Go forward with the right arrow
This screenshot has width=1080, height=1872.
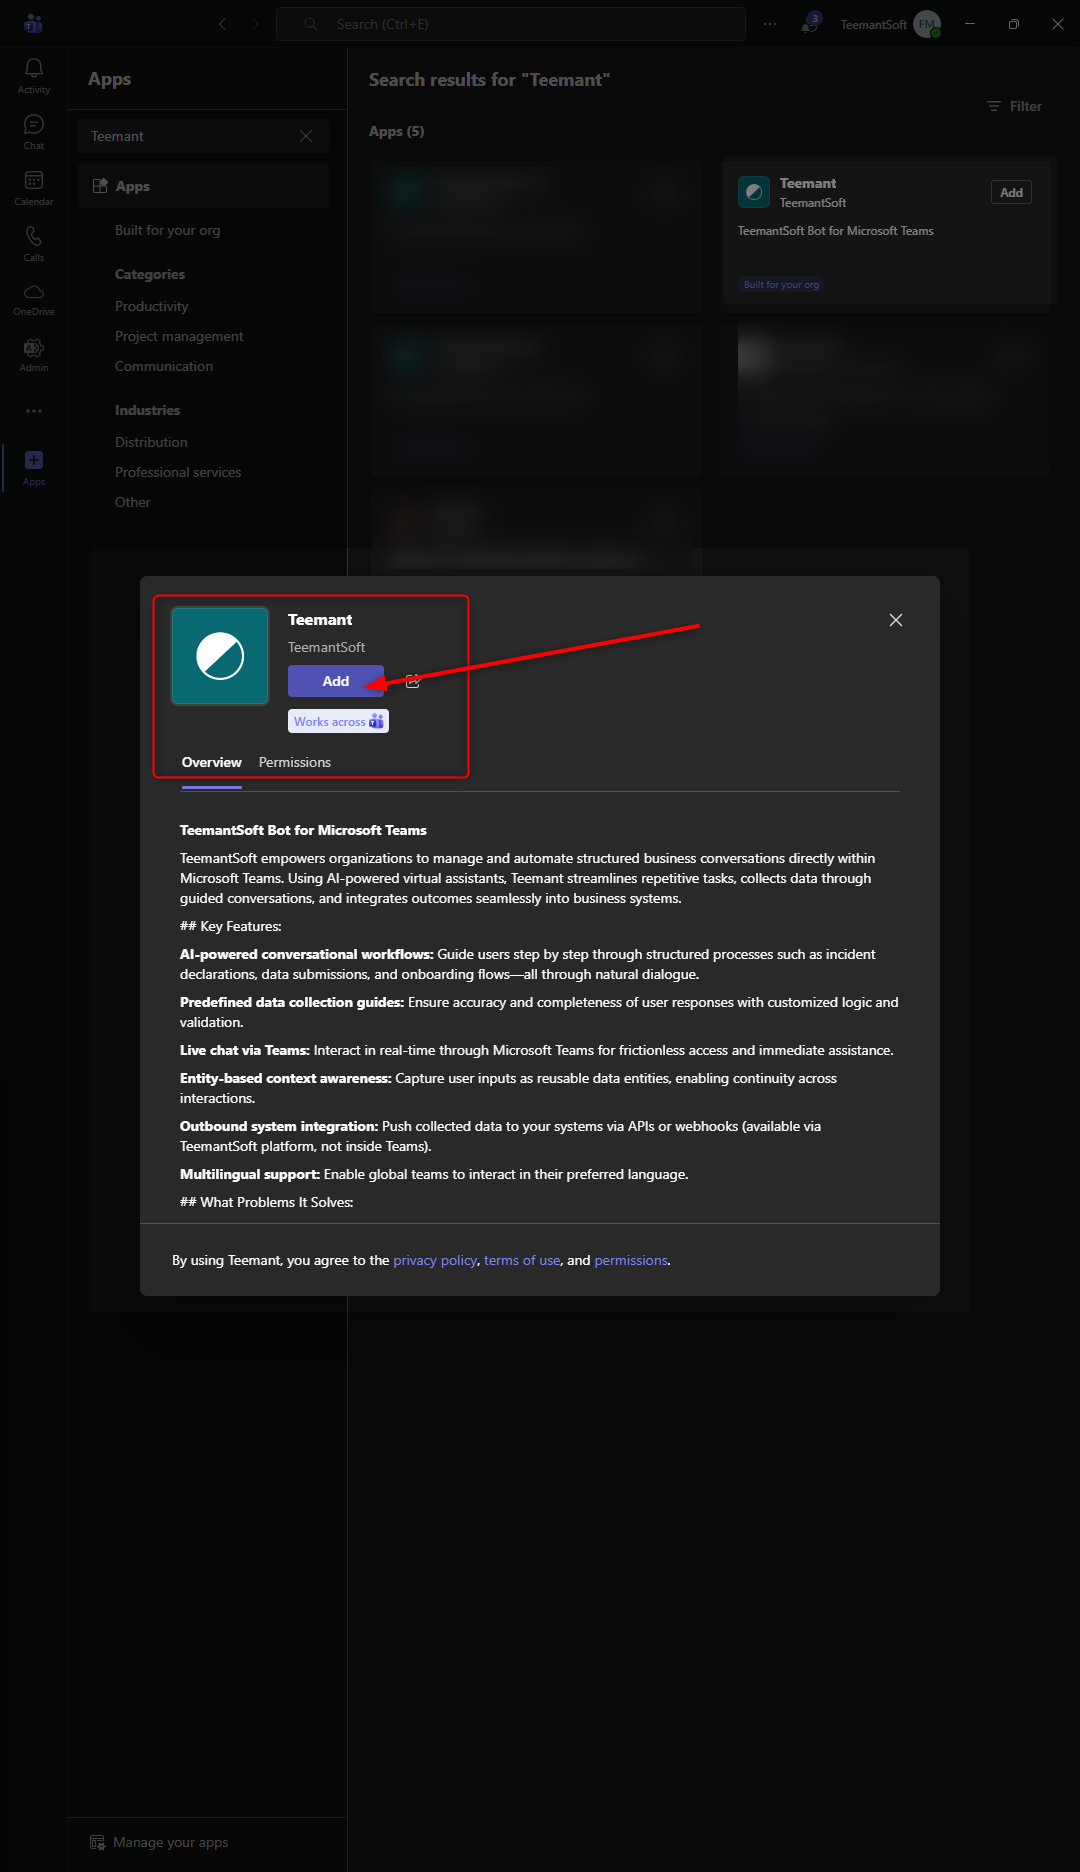[x=255, y=24]
